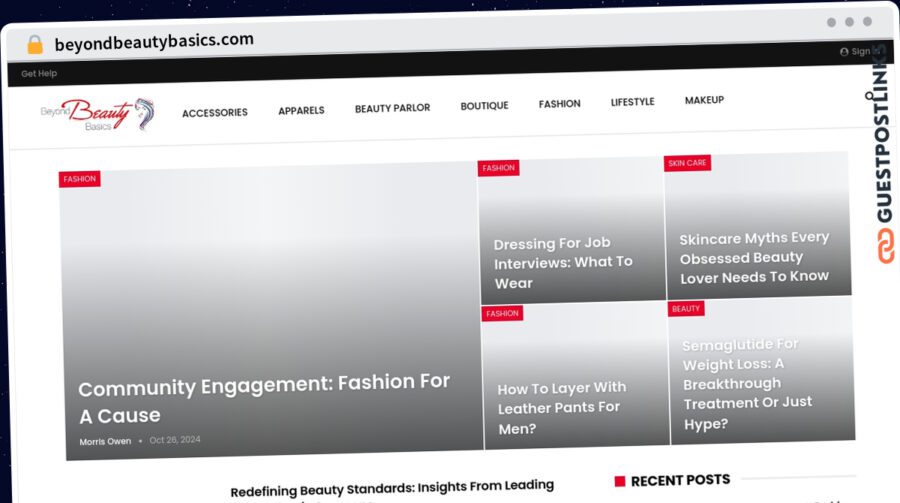Open the Lifestyle menu item
The height and width of the screenshot is (503, 900).
[x=633, y=102]
